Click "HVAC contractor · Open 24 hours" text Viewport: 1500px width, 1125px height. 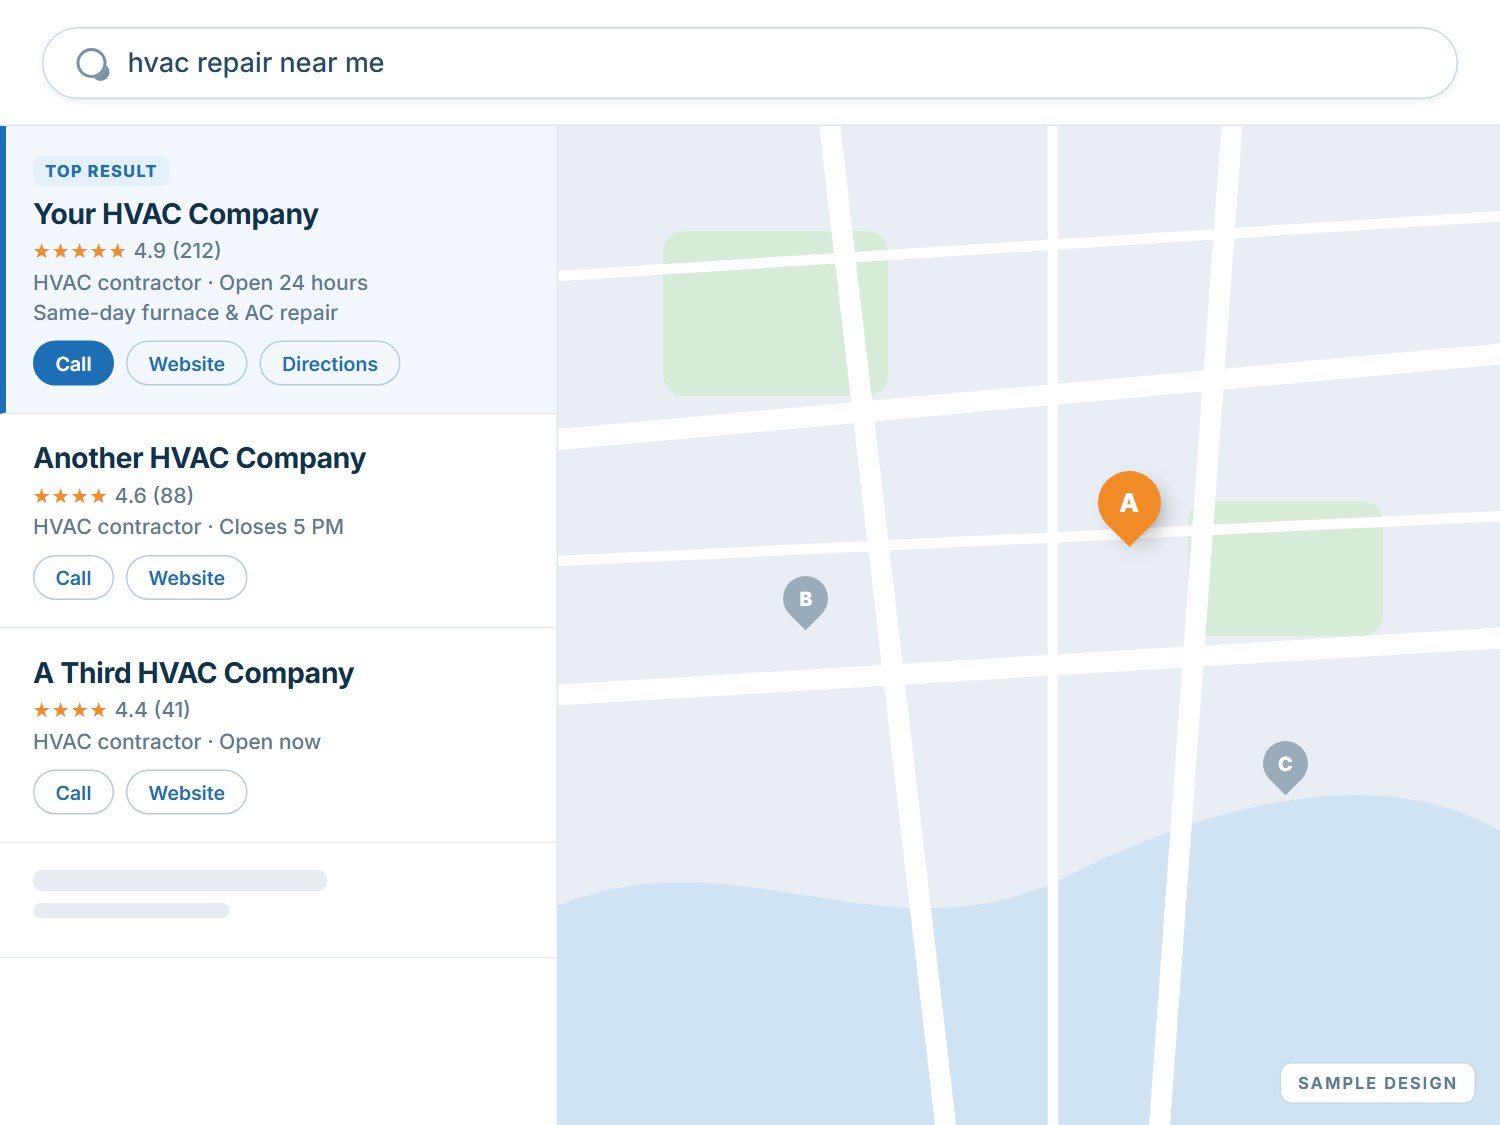pos(201,282)
